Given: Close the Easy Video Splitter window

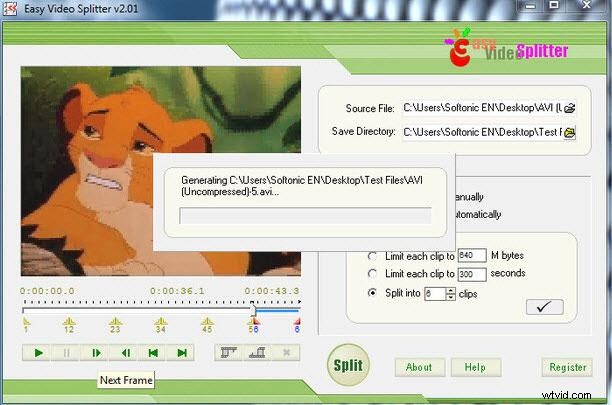Looking at the screenshot, I should (x=587, y=5).
